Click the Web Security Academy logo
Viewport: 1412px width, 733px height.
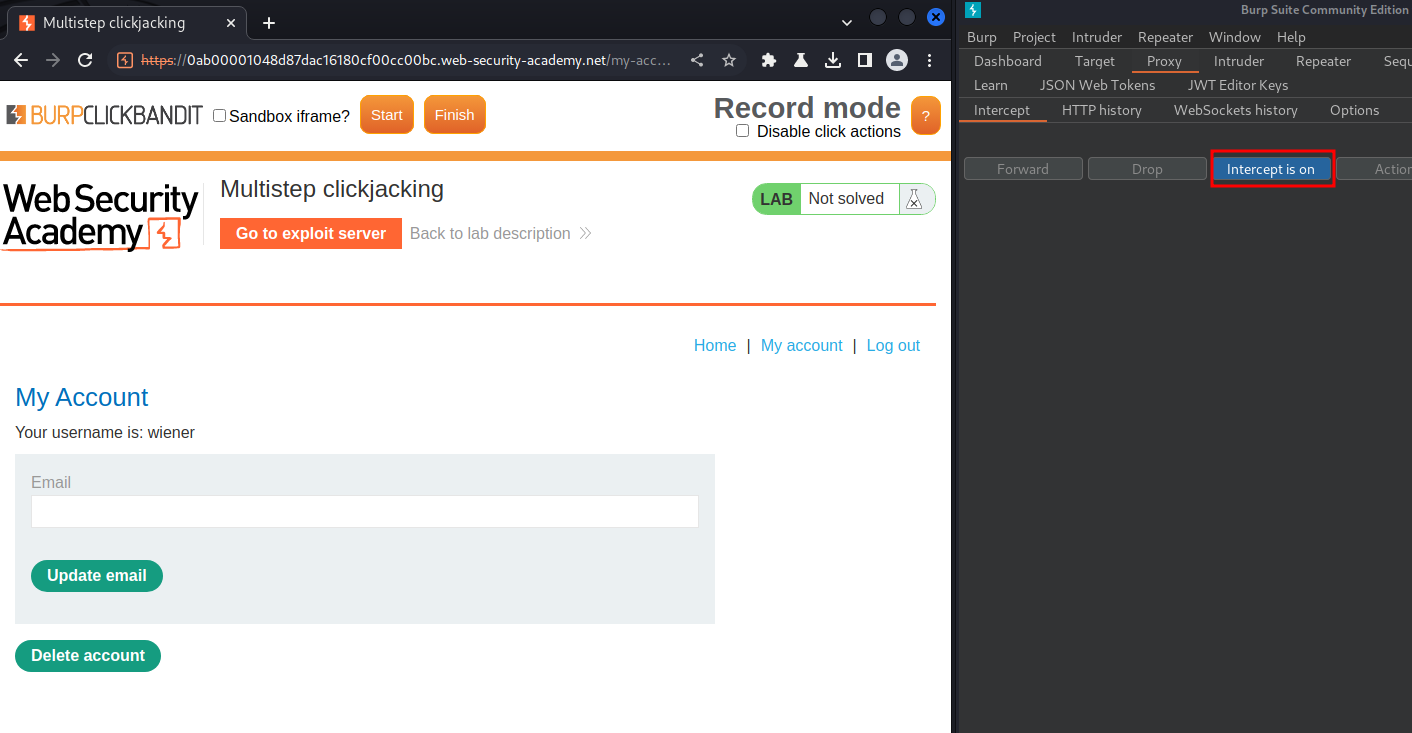(x=100, y=217)
